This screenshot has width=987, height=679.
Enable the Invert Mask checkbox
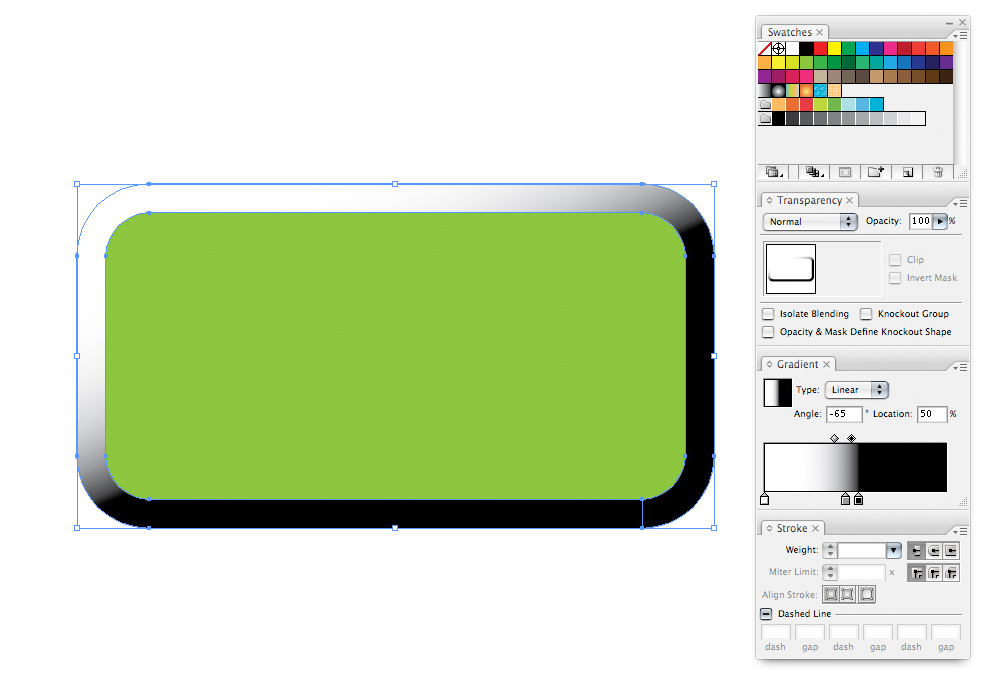click(894, 278)
